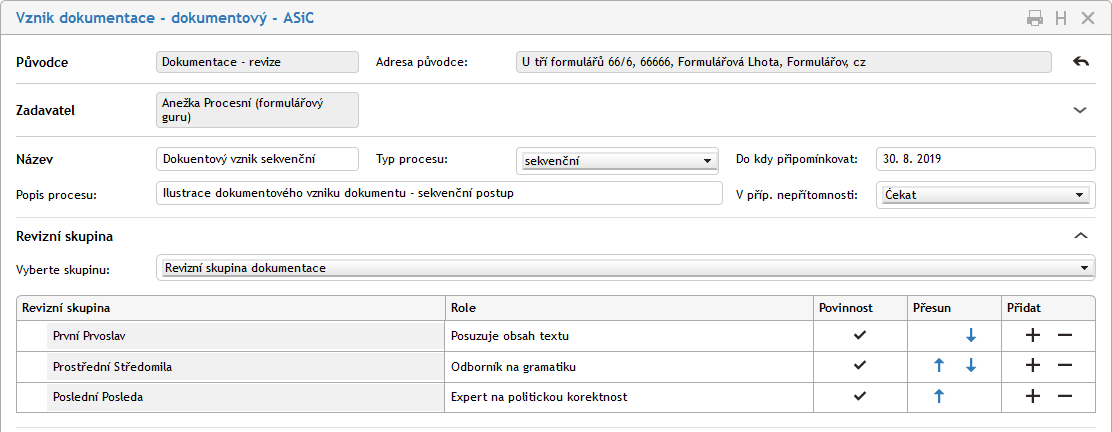Viewport: 1112px width, 432px height.
Task: Click the H icon in title bar
Action: pos(1061,18)
